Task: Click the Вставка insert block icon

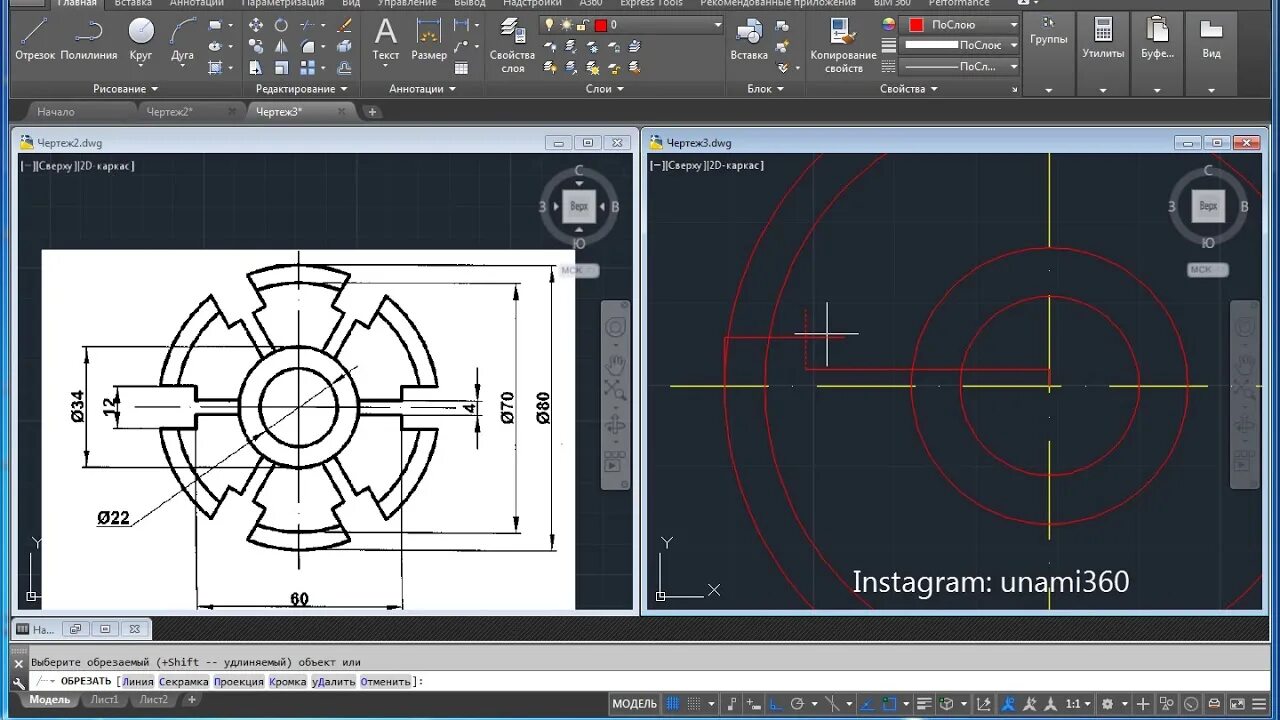Action: click(749, 40)
